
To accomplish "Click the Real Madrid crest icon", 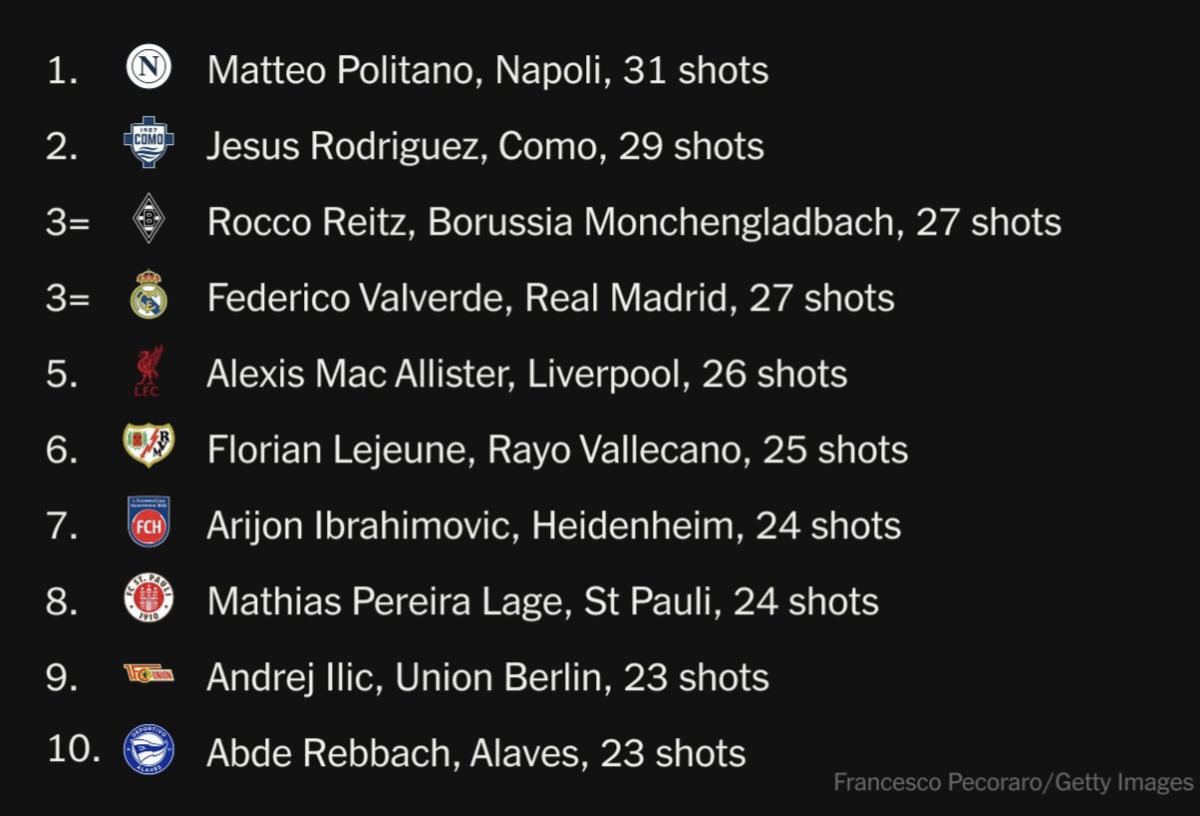I will pos(149,295).
